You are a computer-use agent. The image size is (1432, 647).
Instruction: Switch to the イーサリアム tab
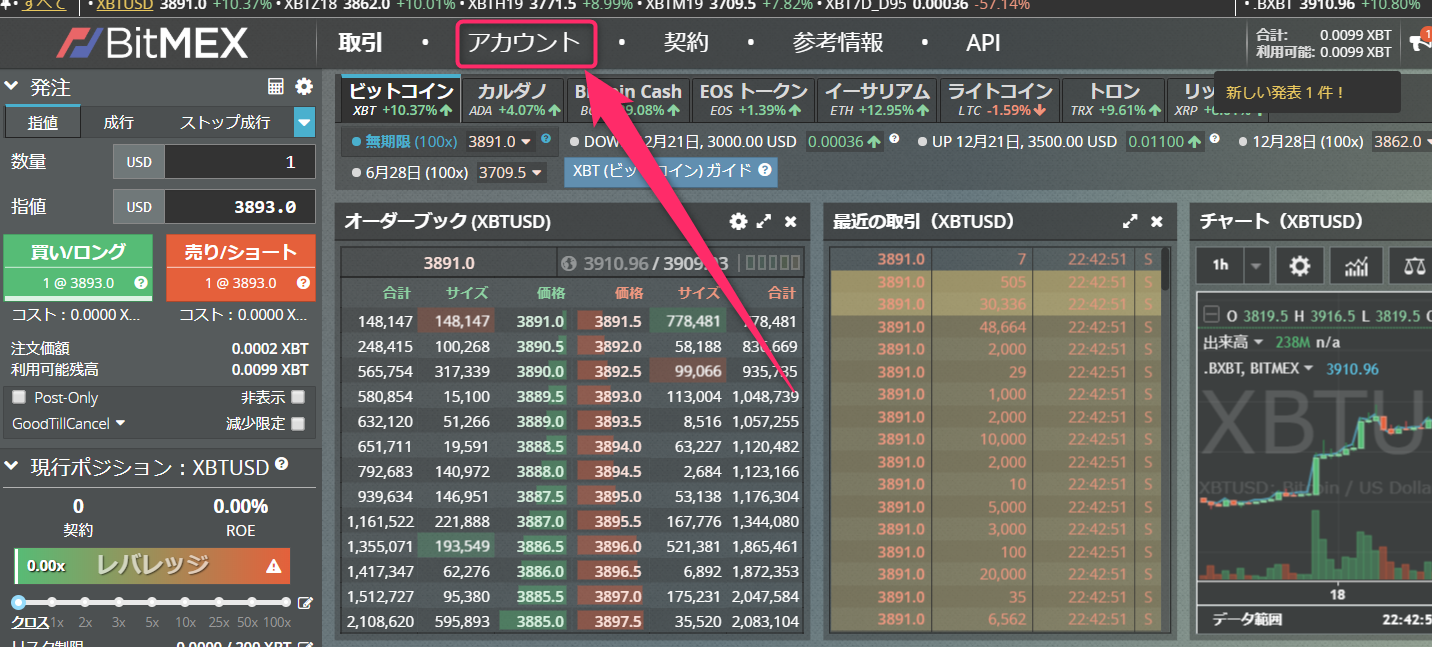click(877, 99)
